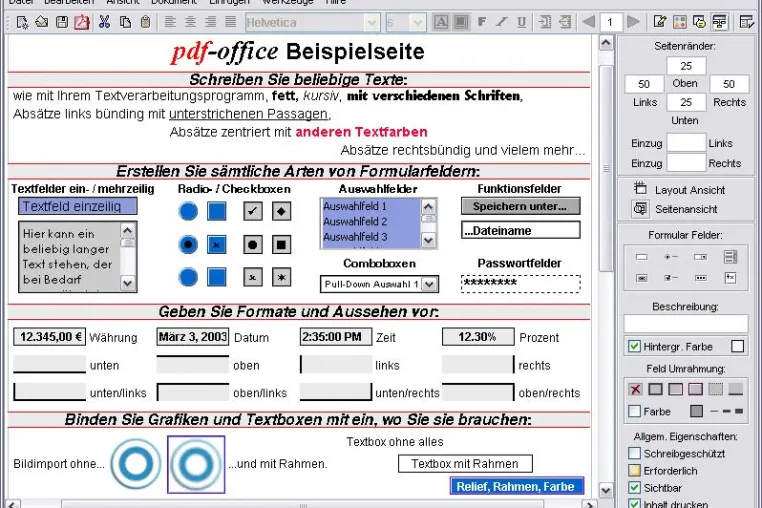Enable the Farbe border color checkbox
The width and height of the screenshot is (762, 508).
[x=634, y=411]
